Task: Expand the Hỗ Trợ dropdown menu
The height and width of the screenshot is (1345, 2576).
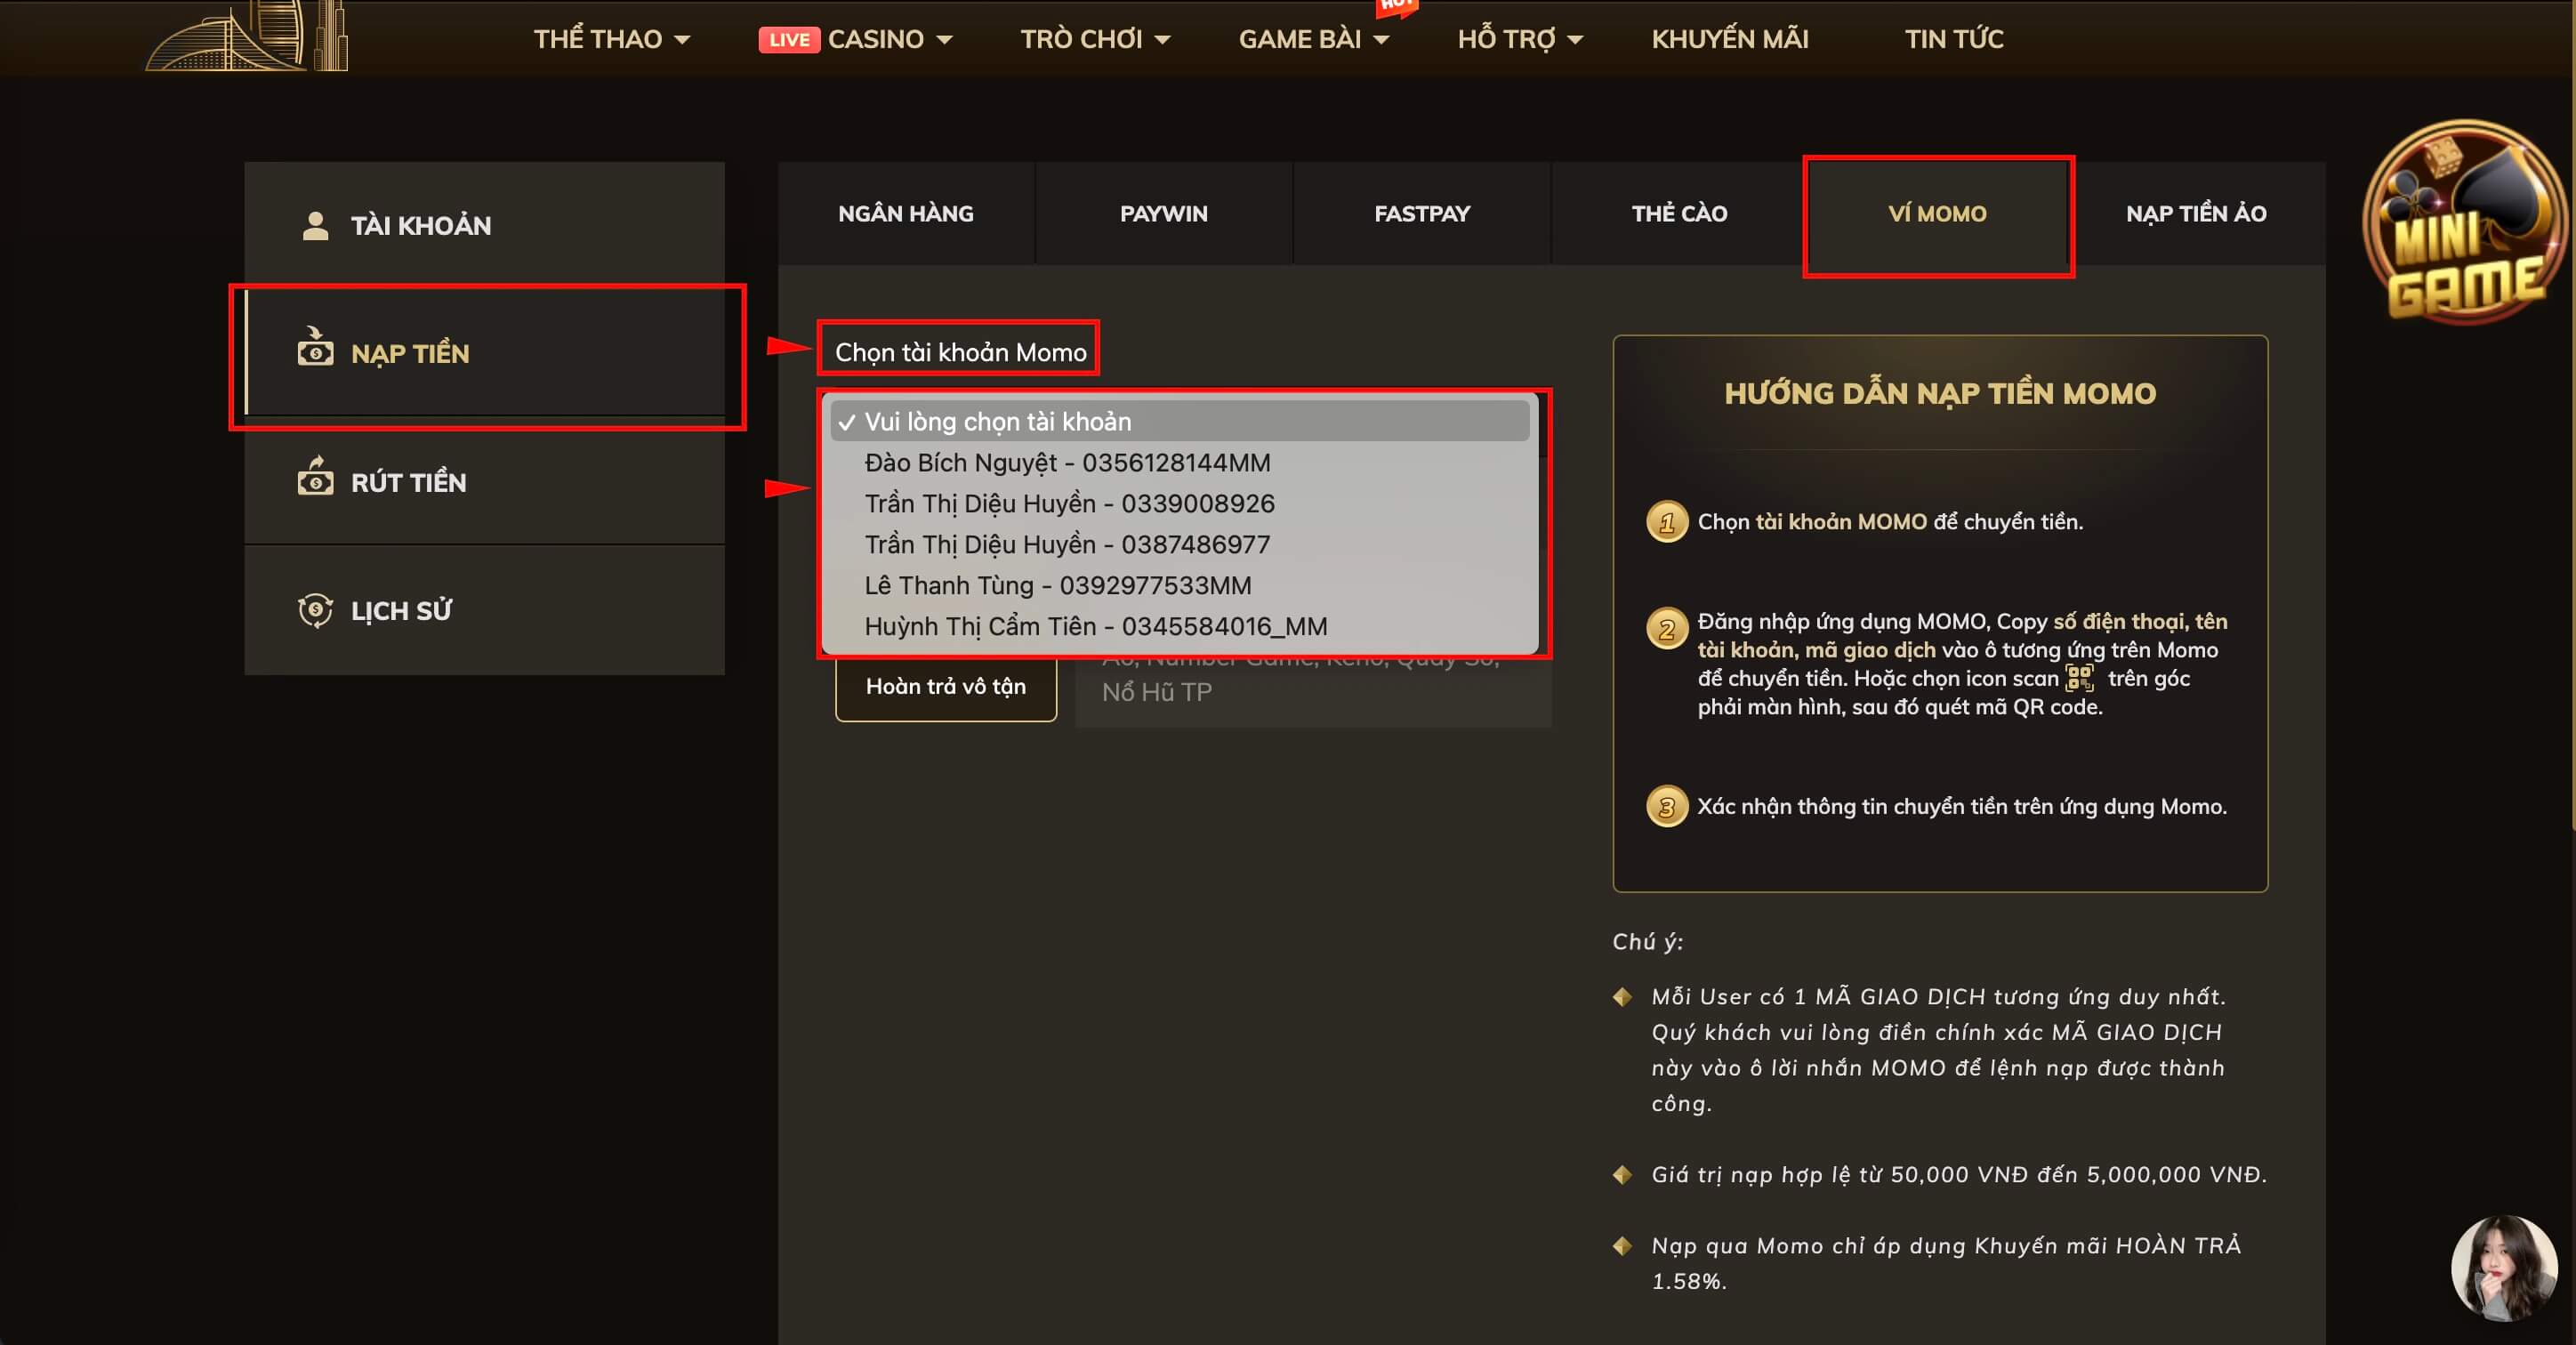Action: point(1520,39)
